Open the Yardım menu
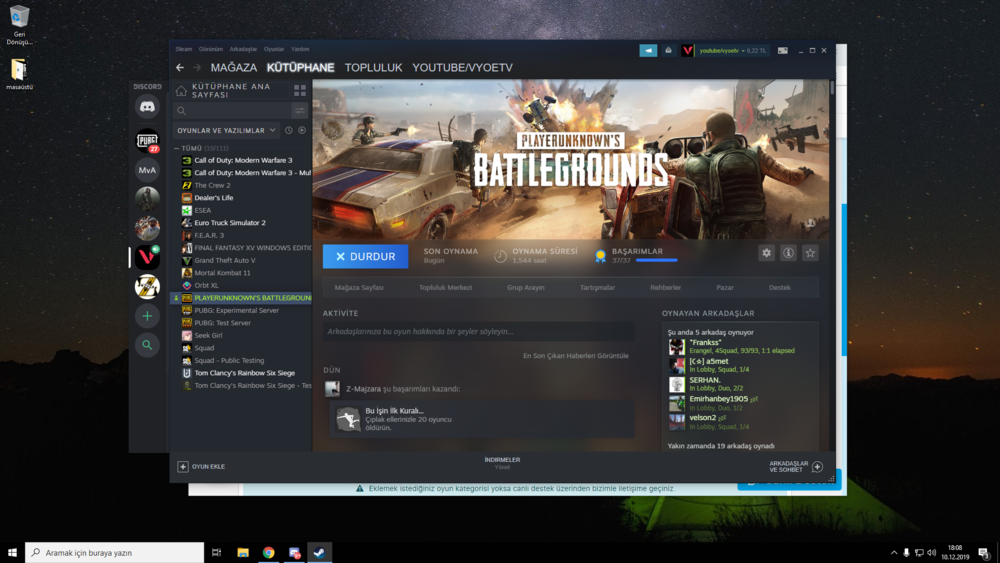The image size is (1000, 563). coord(300,49)
